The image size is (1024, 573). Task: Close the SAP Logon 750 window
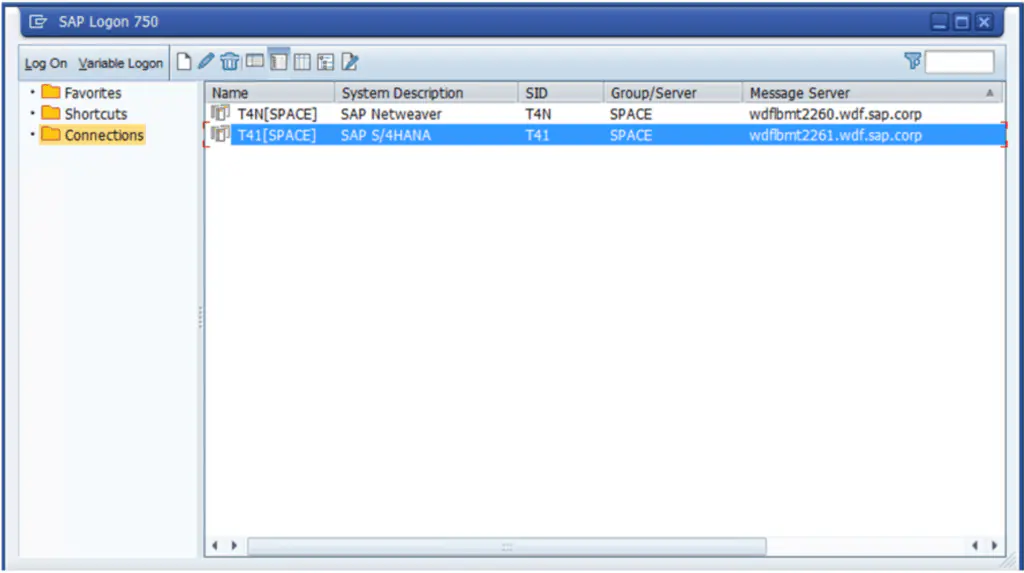(x=984, y=22)
